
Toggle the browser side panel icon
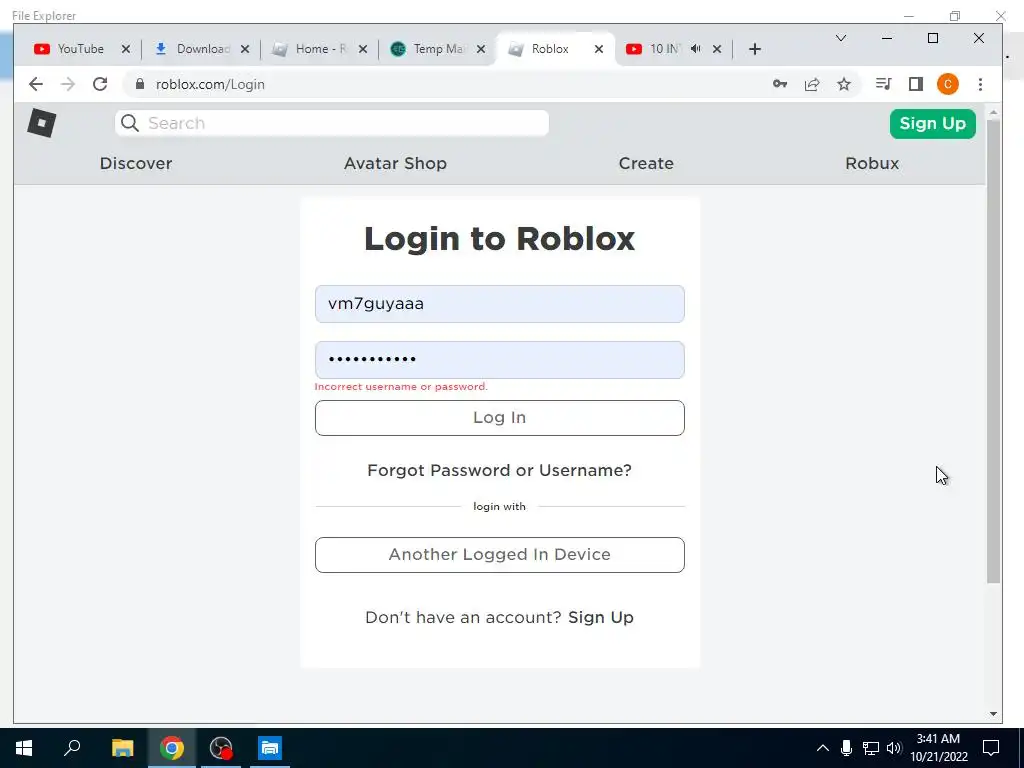click(916, 84)
